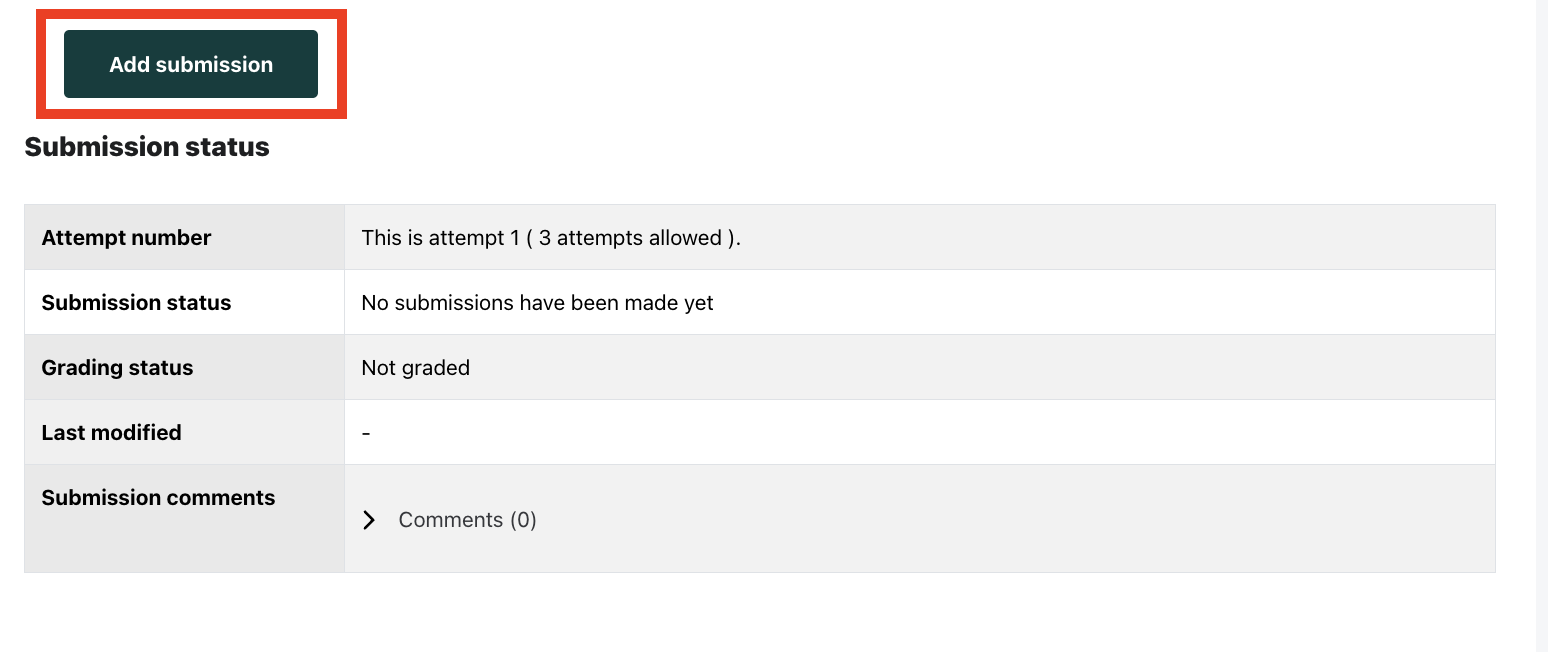This screenshot has height=652, width=1548.
Task: Click the Add submission button
Action: (x=191, y=64)
